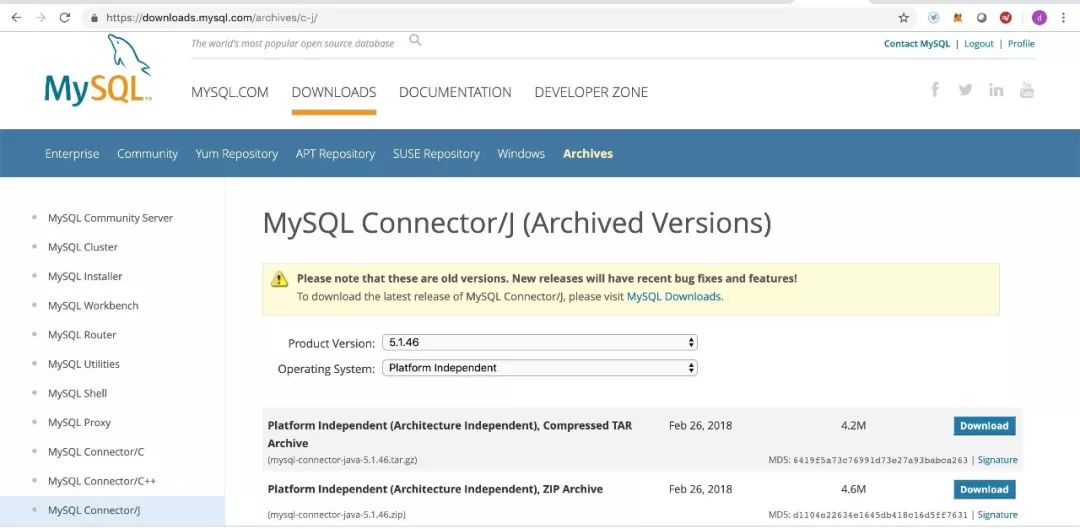Open MySQL Shell in sidebar
Screen dimensions: 1080x529
77,393
